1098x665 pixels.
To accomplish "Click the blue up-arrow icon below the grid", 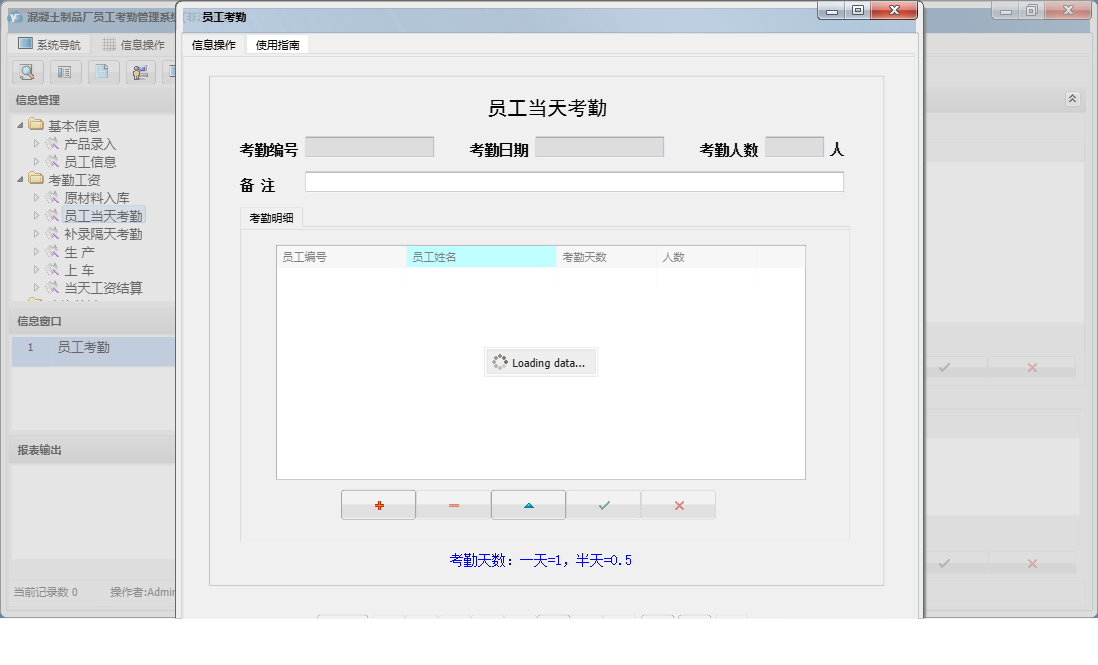I will coord(528,505).
